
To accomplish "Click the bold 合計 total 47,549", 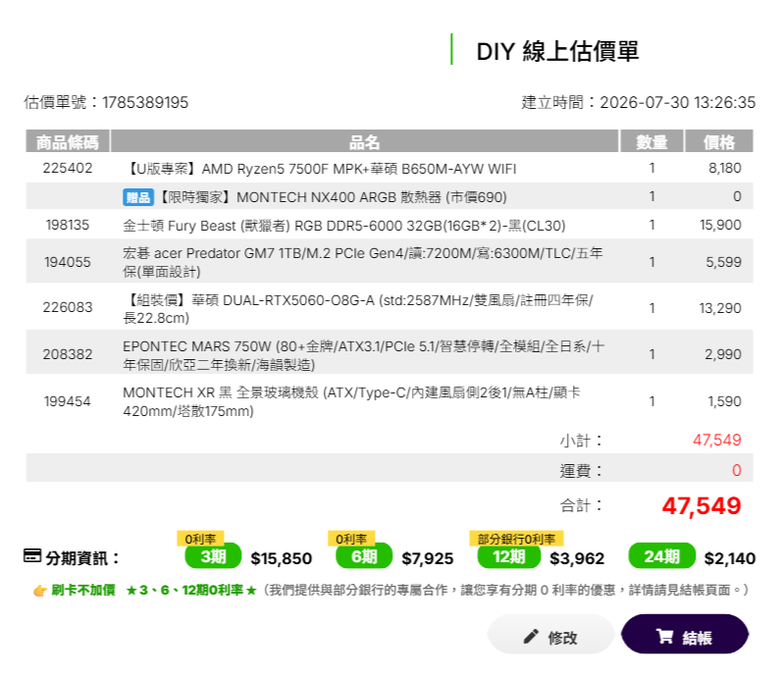I will click(x=701, y=506).
